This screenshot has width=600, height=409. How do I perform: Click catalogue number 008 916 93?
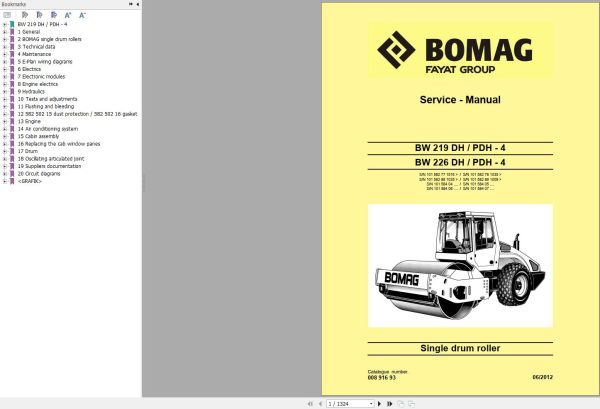(382, 378)
